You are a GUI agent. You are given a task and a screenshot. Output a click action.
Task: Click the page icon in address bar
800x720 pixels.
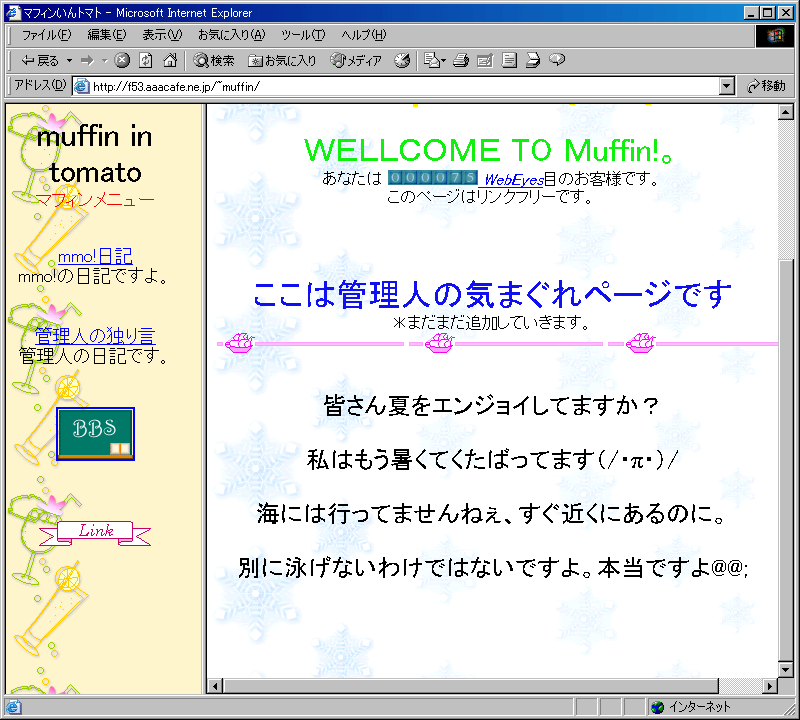tap(82, 86)
